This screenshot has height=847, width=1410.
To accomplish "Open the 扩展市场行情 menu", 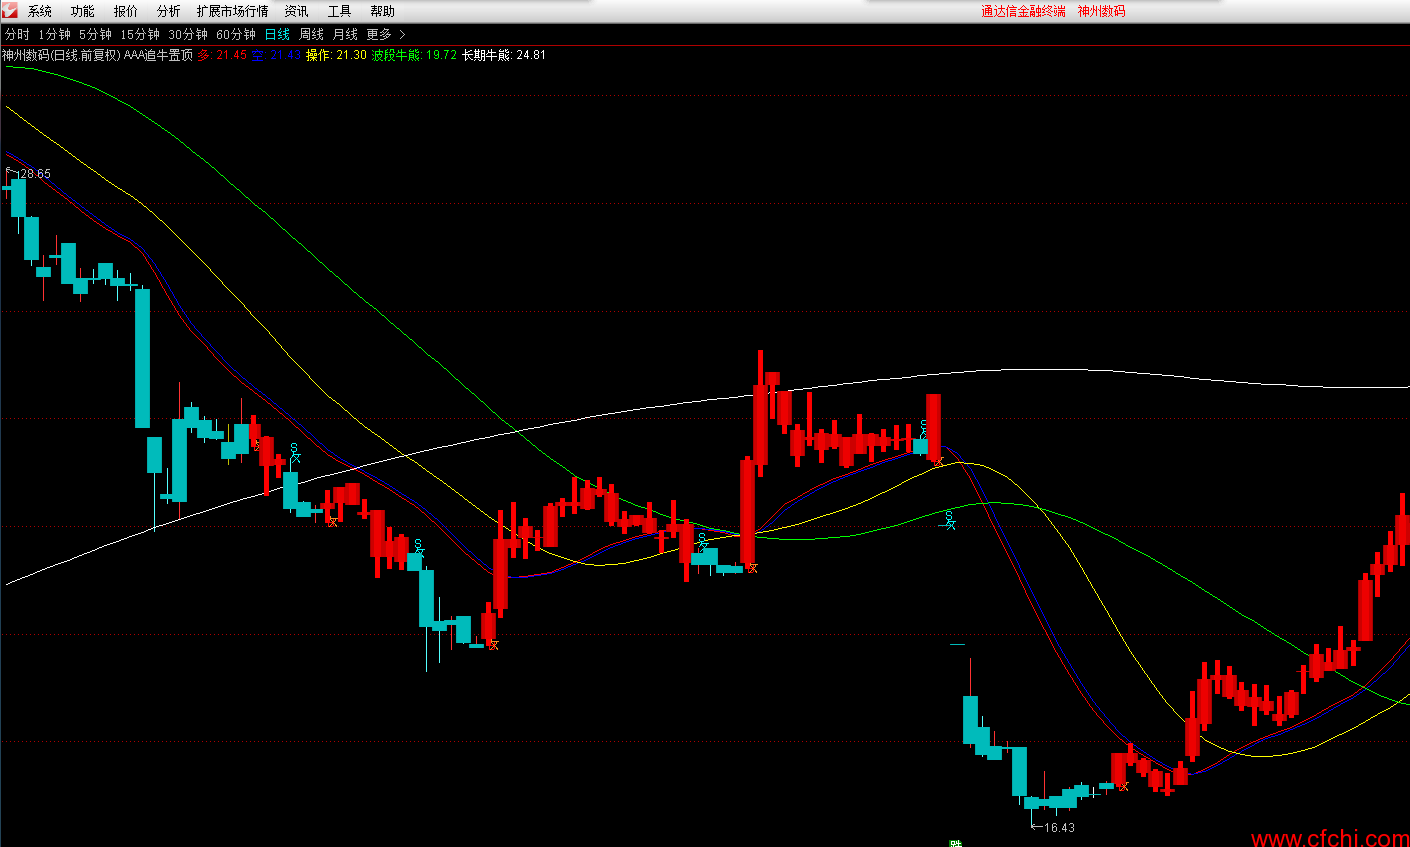I will tap(233, 11).
